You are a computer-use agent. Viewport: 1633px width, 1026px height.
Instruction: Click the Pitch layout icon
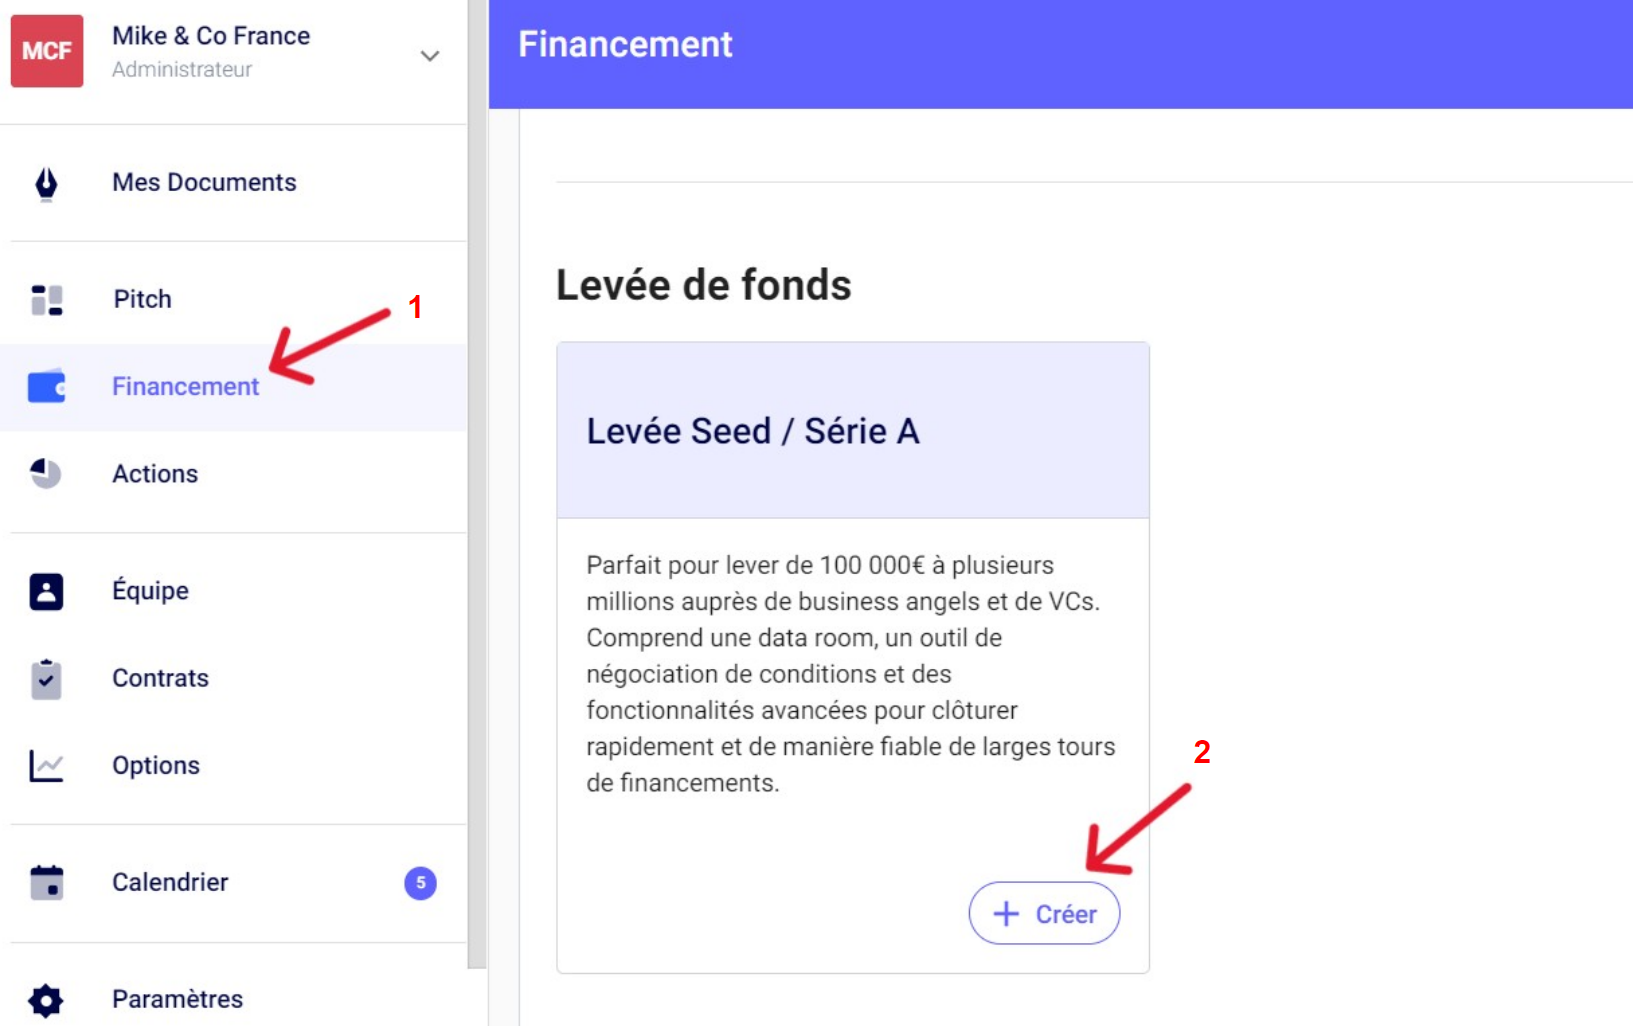pos(46,300)
